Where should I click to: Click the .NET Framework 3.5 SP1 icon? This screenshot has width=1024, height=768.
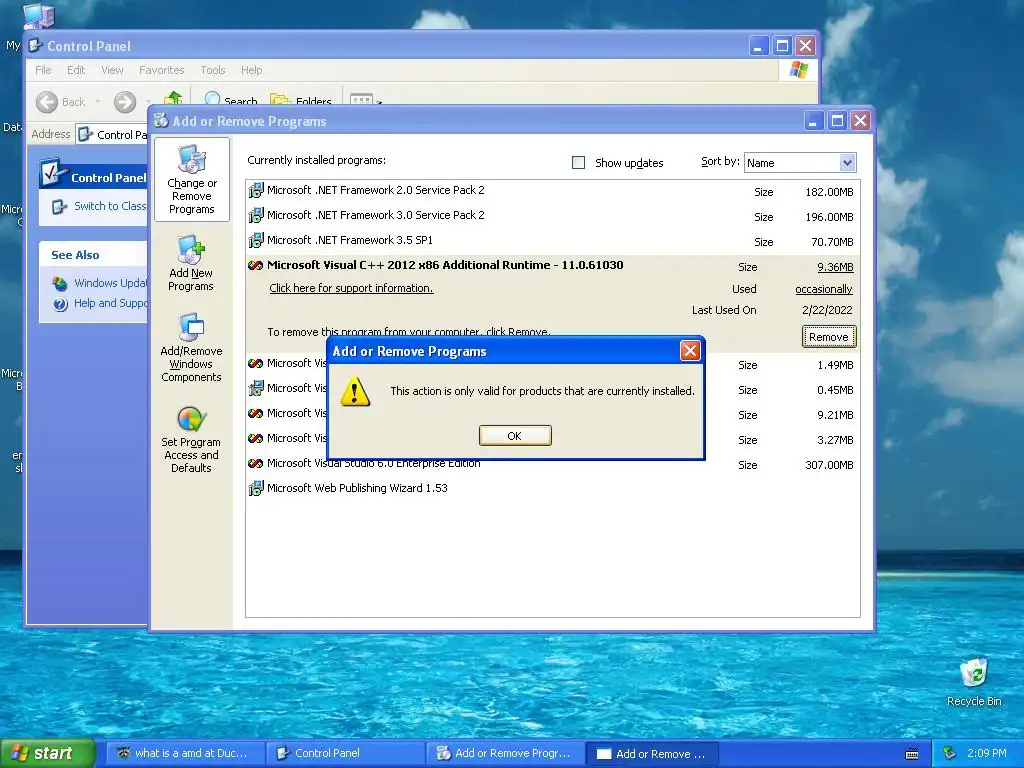click(256, 240)
